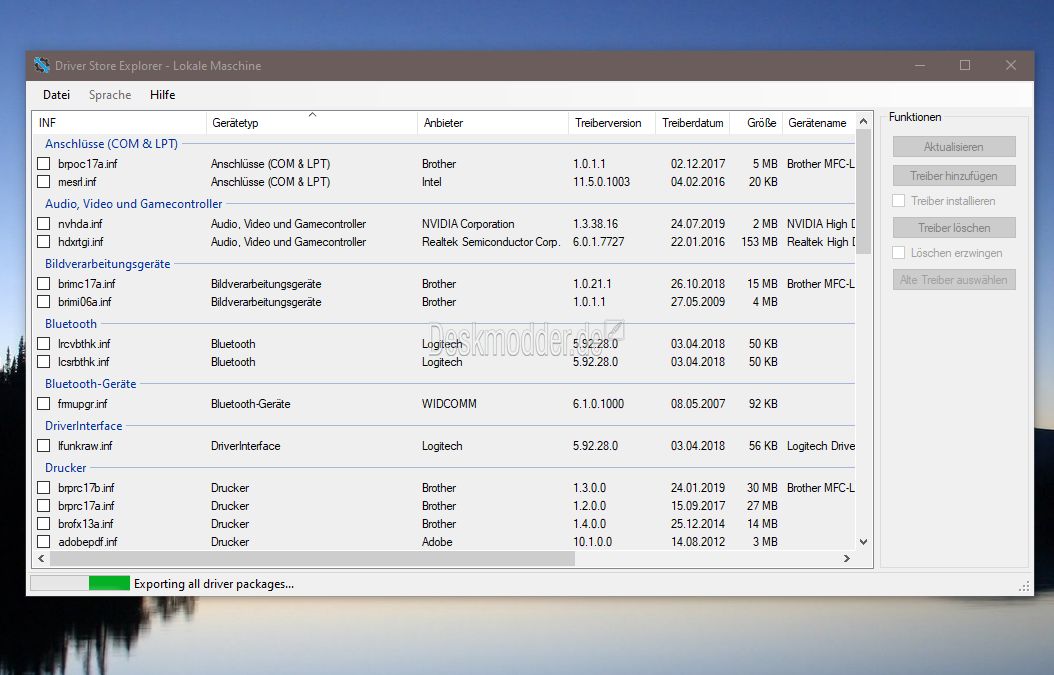Click the Logitech Drive device name cell
Screen dimensions: 1054x675
coord(821,446)
